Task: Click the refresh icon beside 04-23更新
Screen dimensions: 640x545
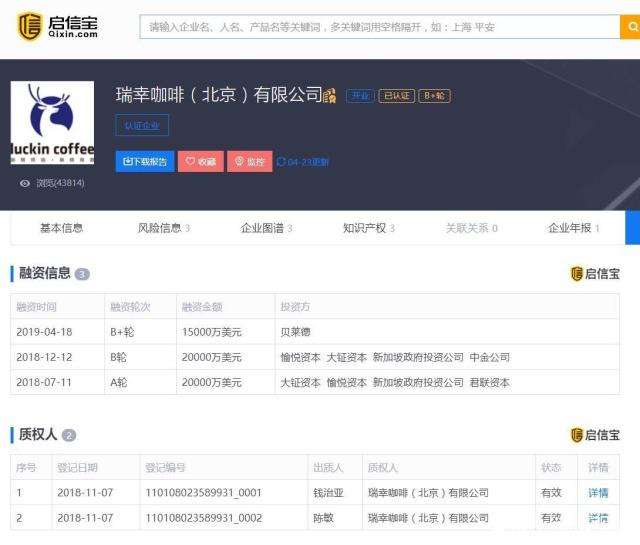Action: [x=281, y=162]
